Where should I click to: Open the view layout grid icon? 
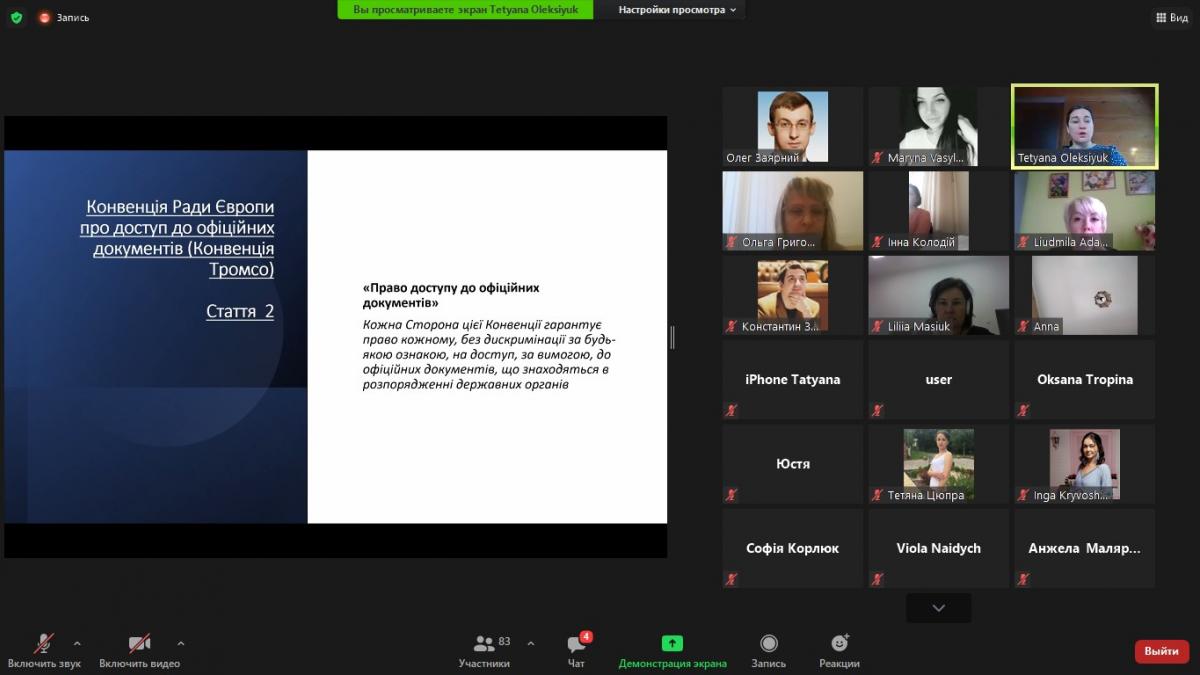[1161, 17]
